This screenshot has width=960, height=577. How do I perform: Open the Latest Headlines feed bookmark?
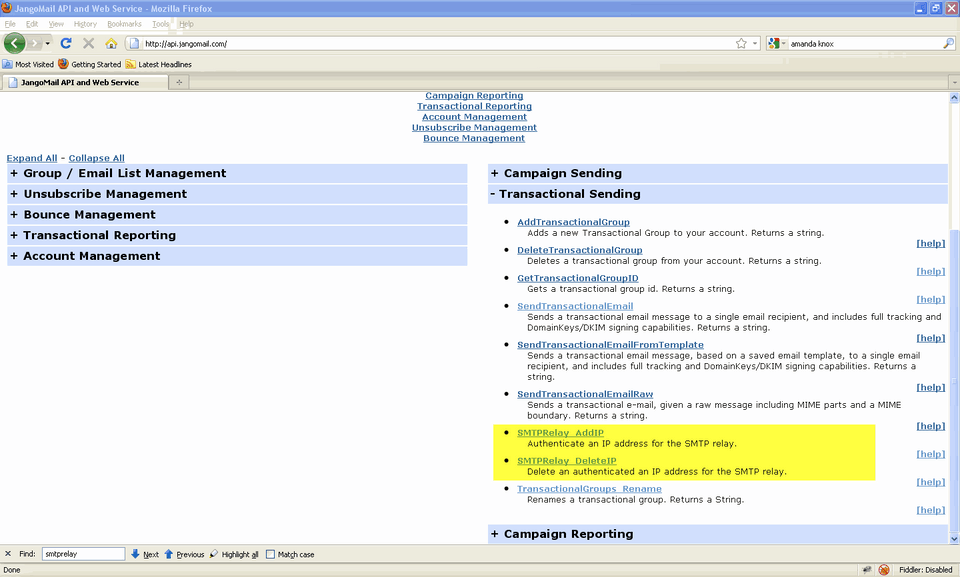tap(159, 64)
